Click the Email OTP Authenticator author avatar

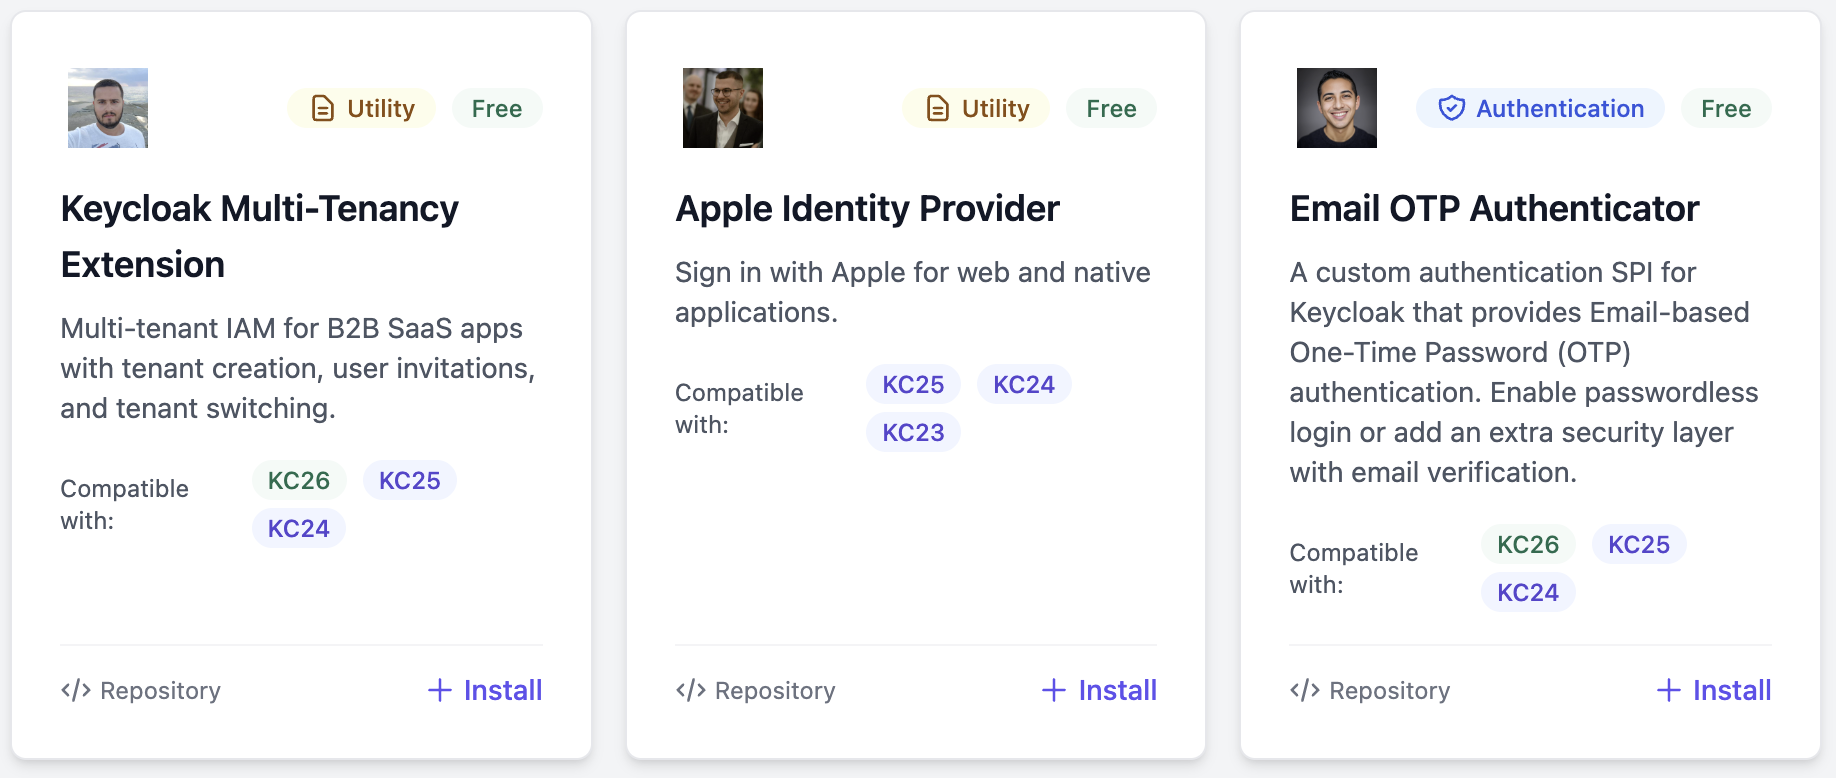pyautogui.click(x=1337, y=108)
